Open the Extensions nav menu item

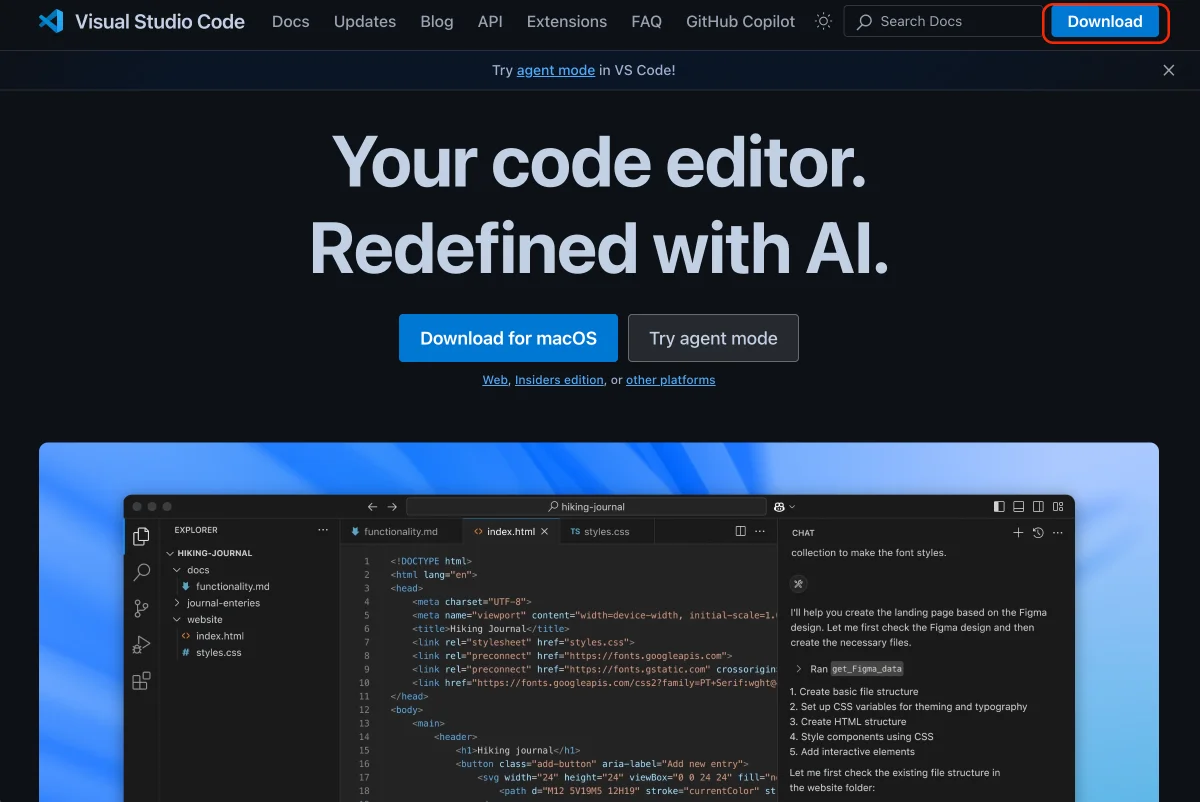point(567,21)
